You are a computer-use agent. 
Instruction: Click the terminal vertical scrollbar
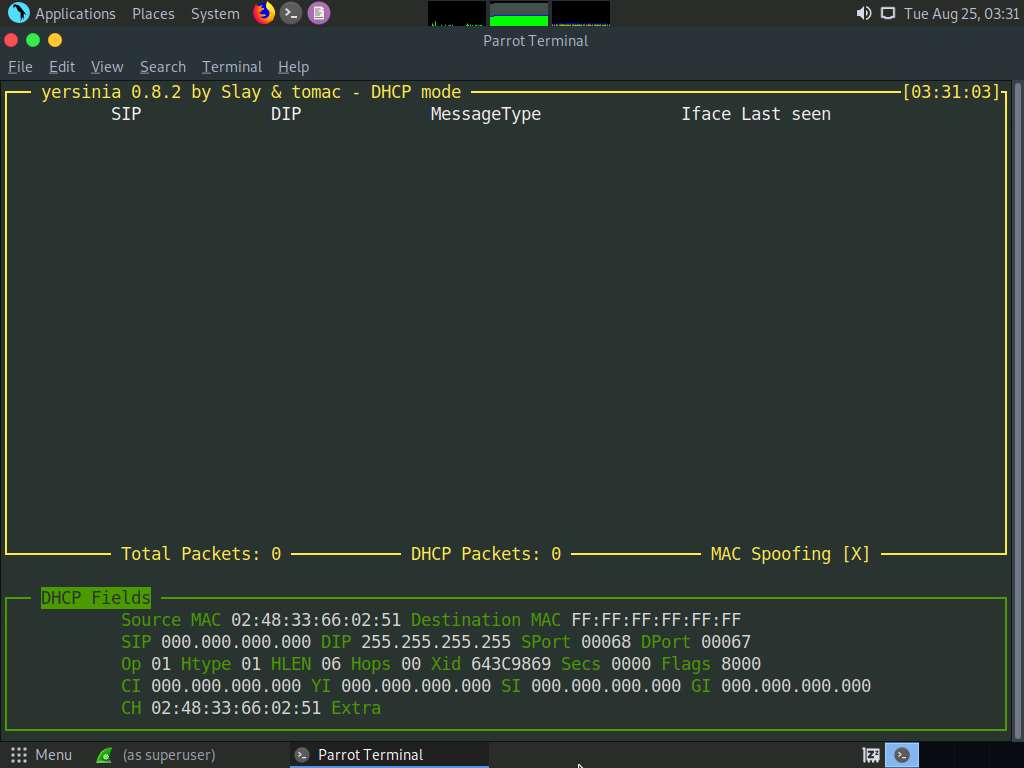[1017, 410]
